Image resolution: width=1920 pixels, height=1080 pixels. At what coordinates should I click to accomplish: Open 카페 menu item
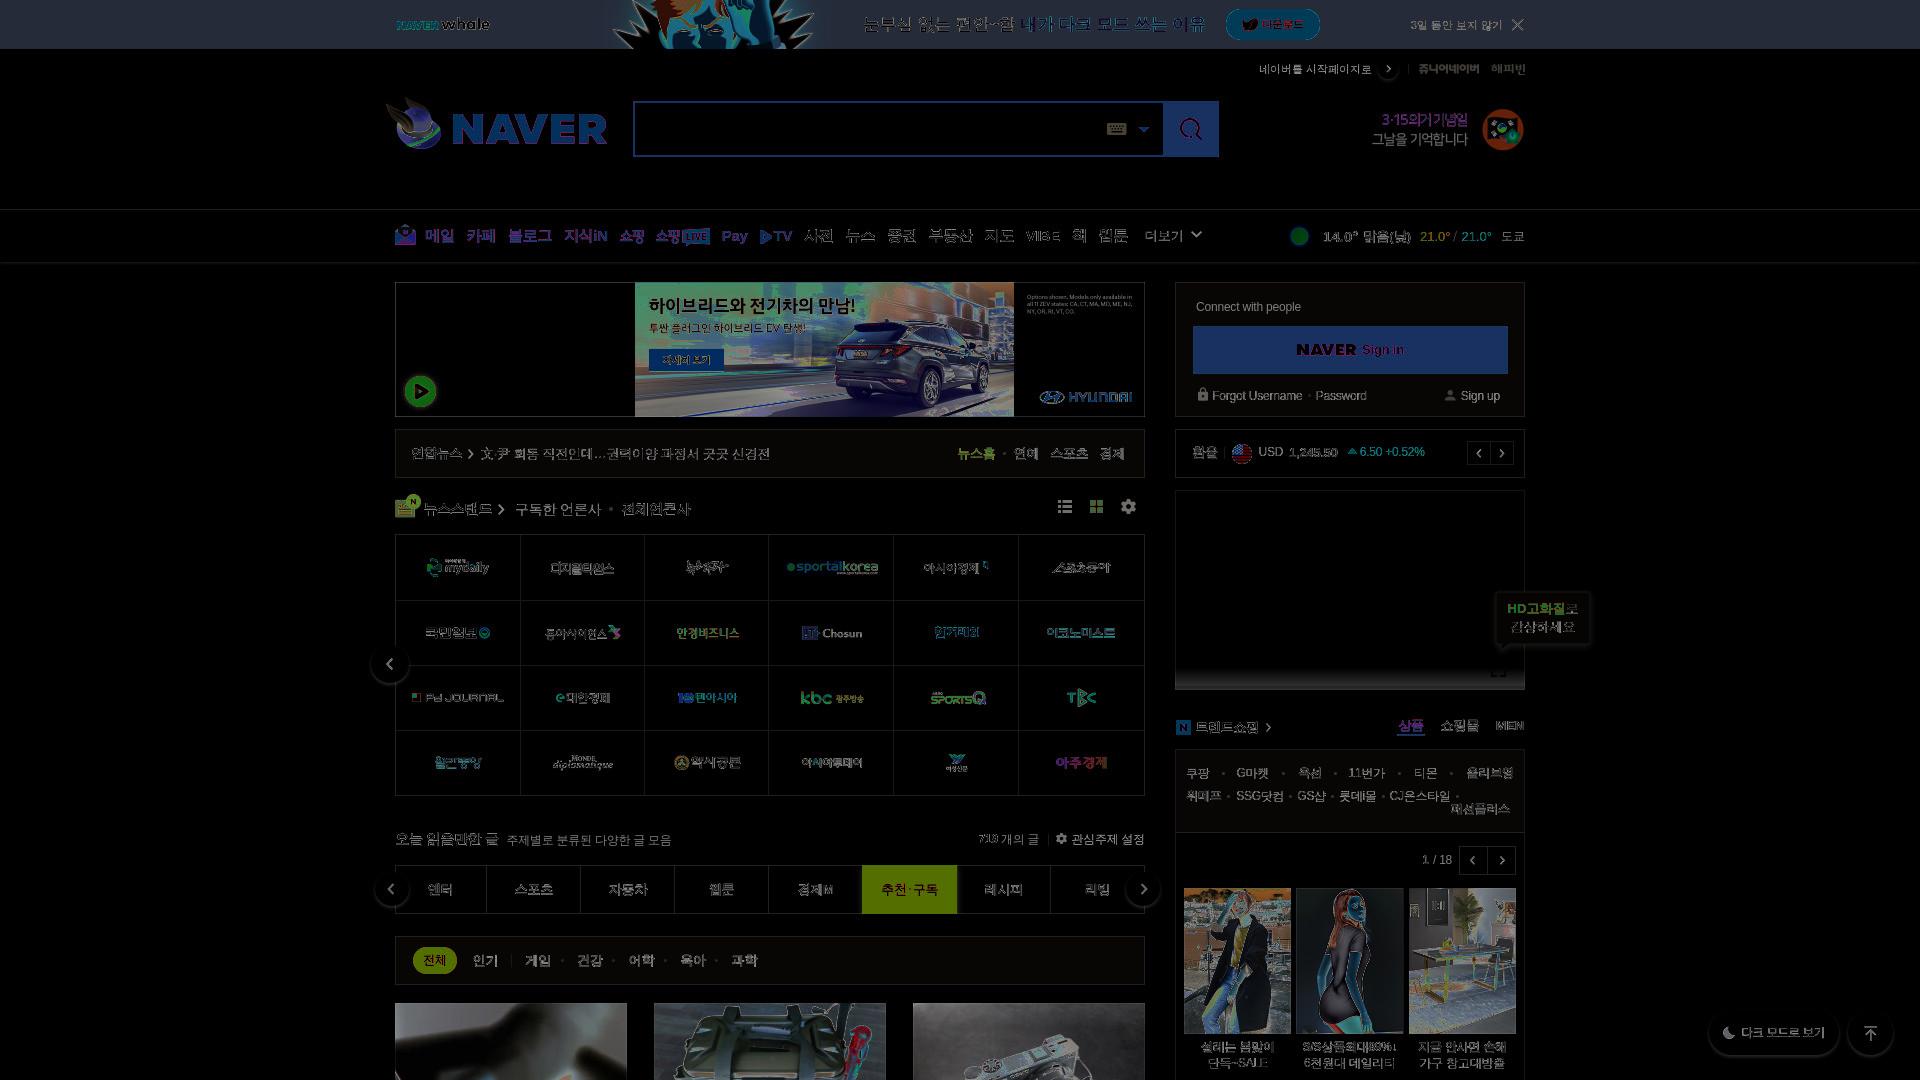[481, 236]
